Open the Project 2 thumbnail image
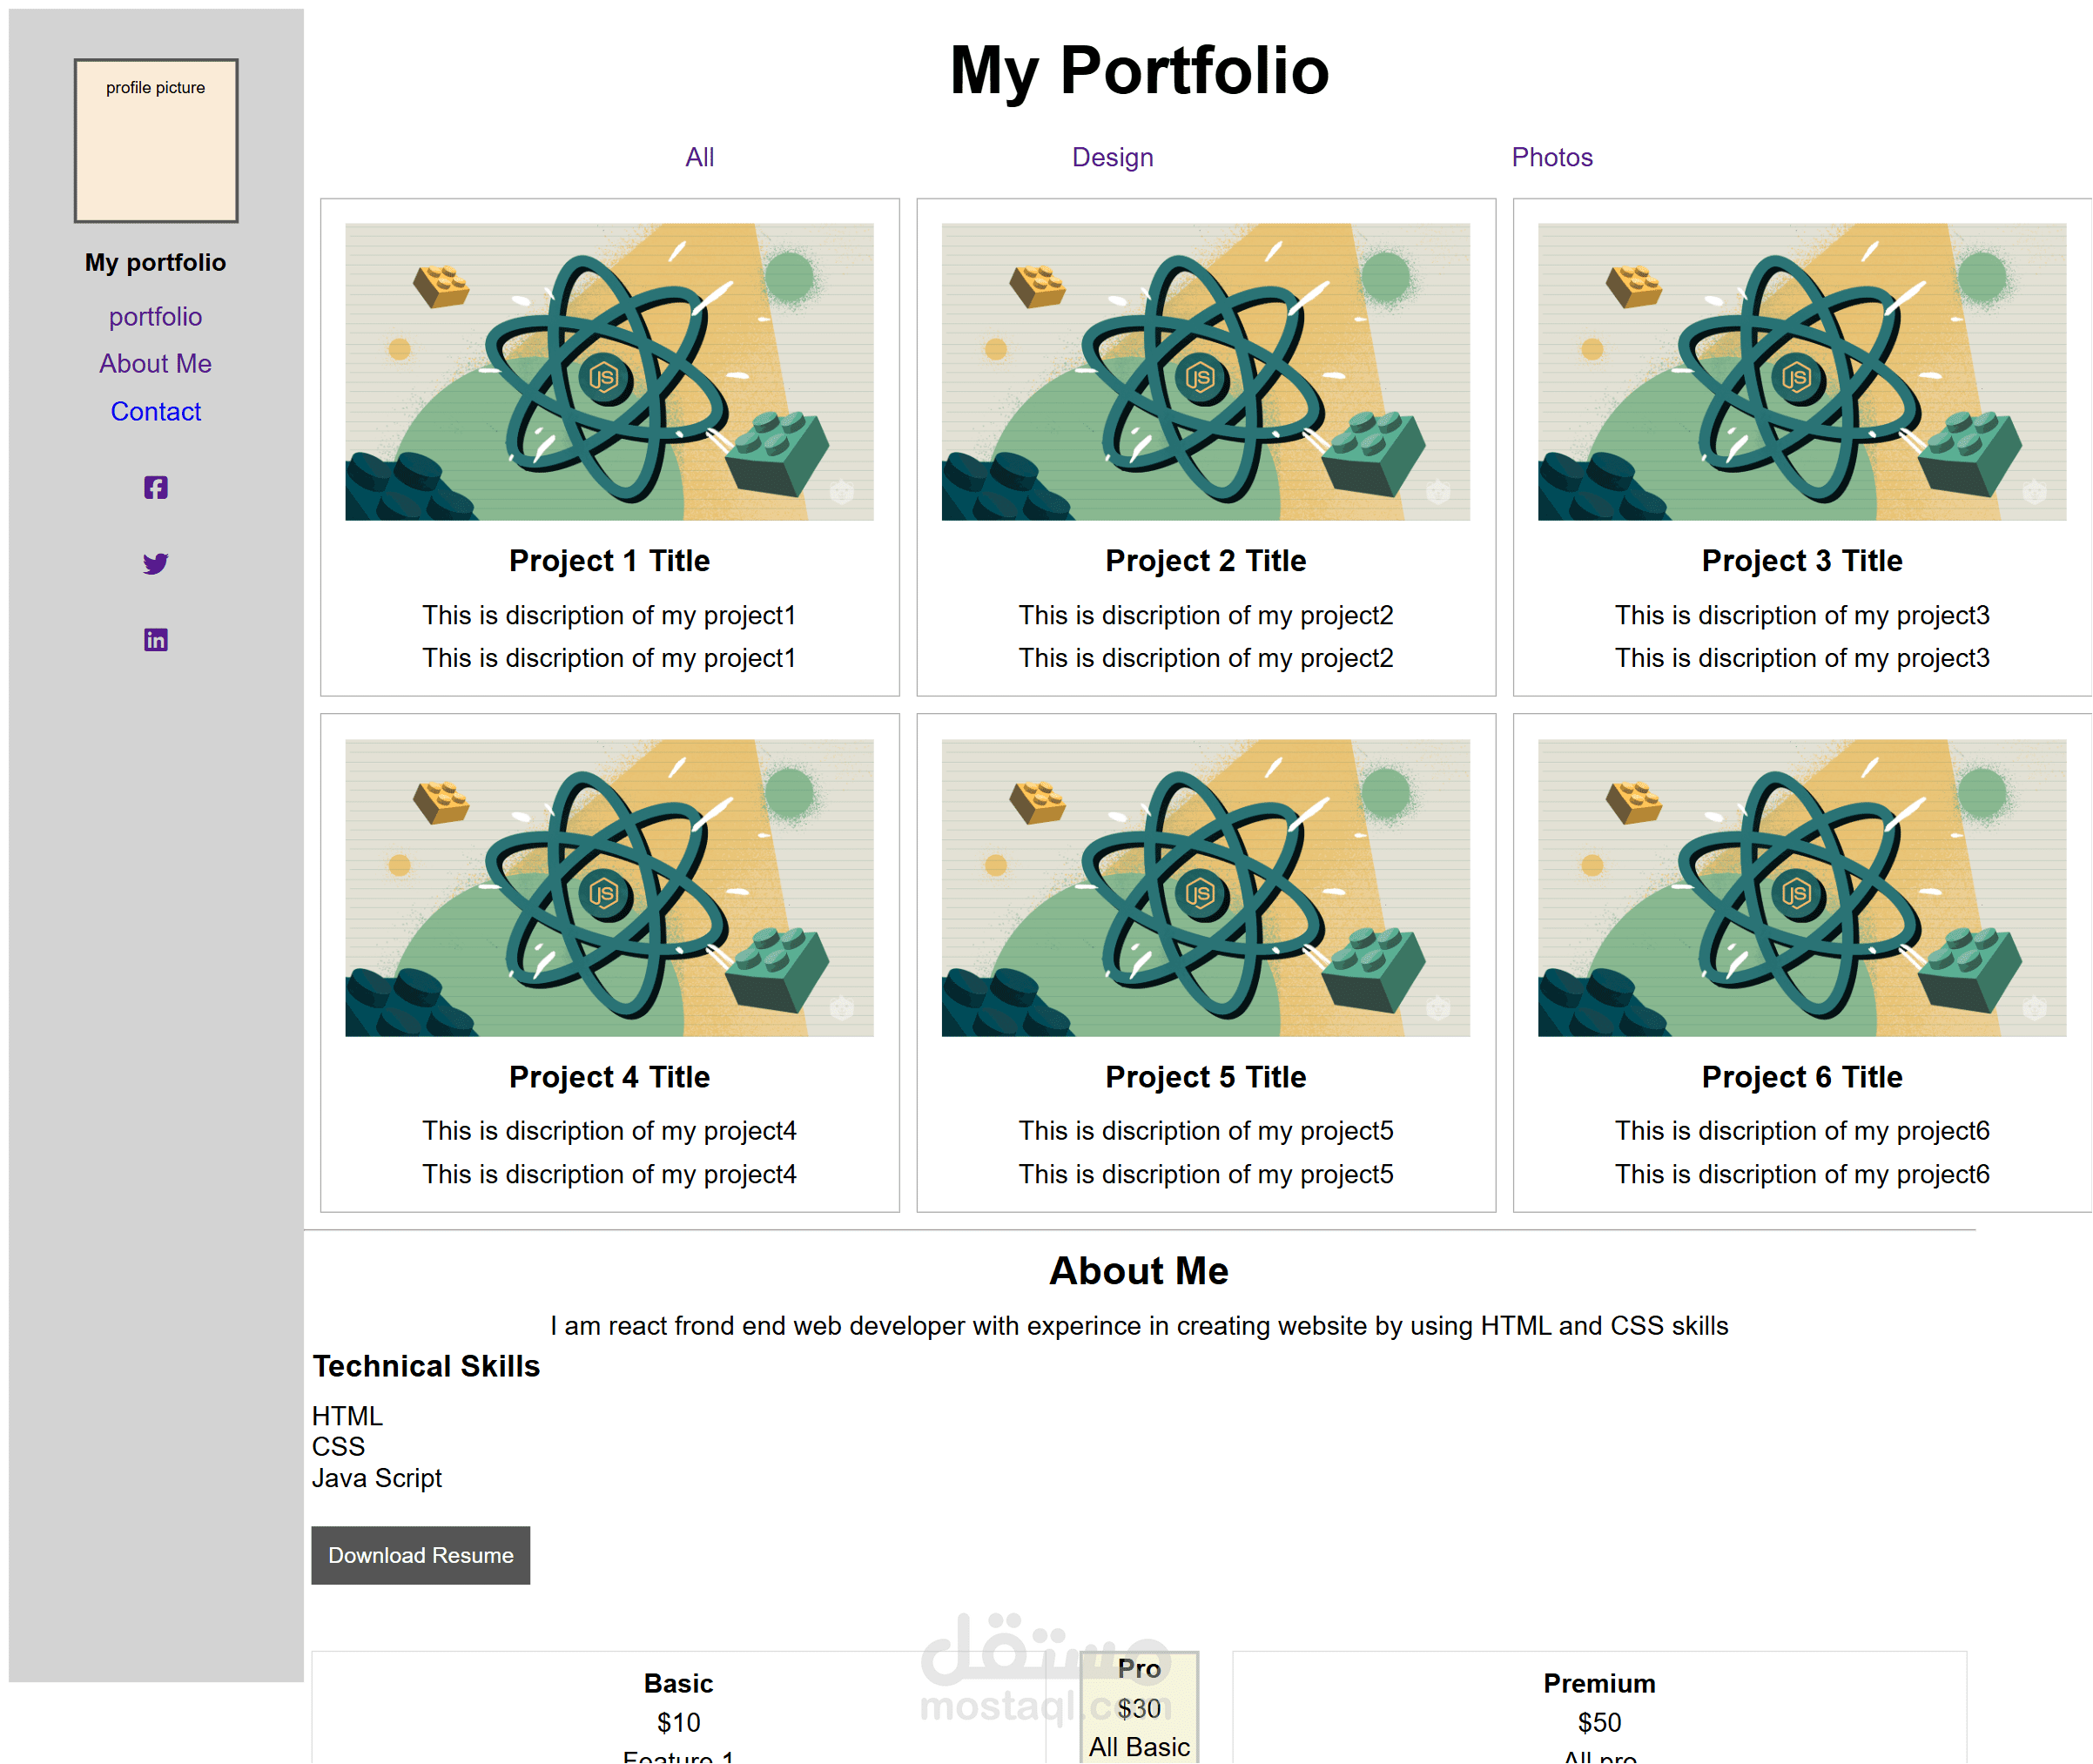 tap(1205, 371)
